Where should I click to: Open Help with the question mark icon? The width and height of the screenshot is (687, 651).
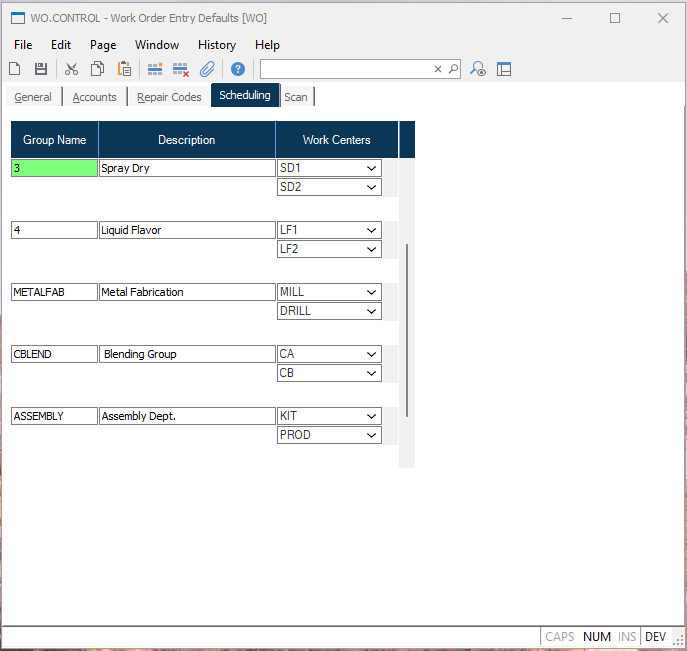click(x=238, y=69)
